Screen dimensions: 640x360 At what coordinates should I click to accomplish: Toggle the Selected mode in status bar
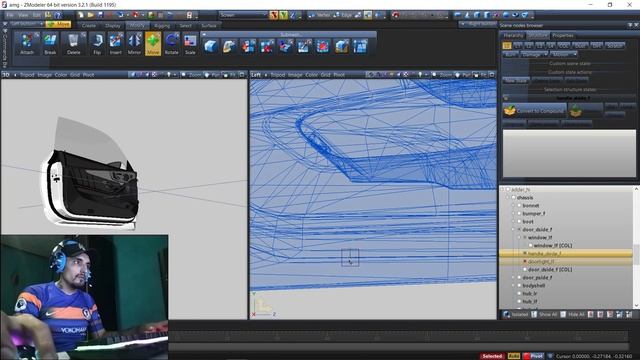coord(493,356)
